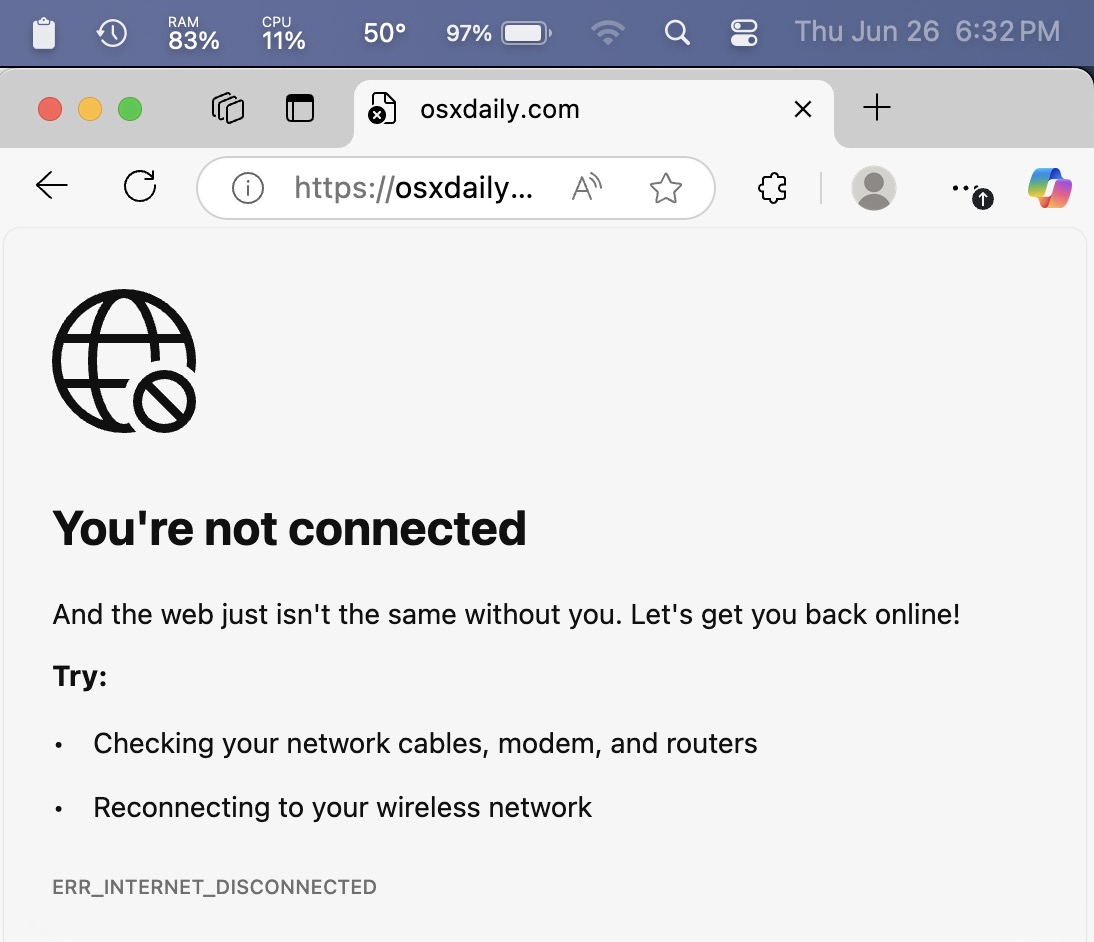
Task: Open a new tab with plus button
Action: 876,108
